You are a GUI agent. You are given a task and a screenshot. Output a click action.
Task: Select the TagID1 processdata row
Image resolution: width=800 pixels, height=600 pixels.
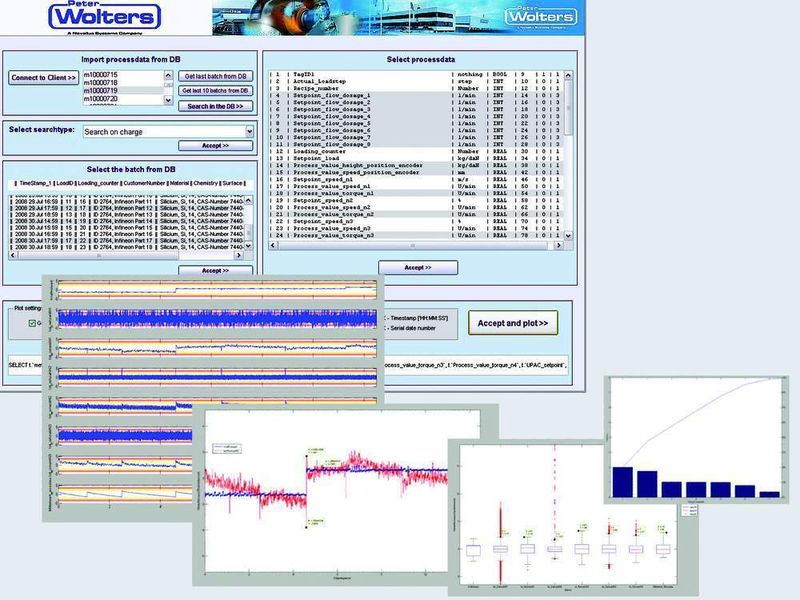coord(415,74)
